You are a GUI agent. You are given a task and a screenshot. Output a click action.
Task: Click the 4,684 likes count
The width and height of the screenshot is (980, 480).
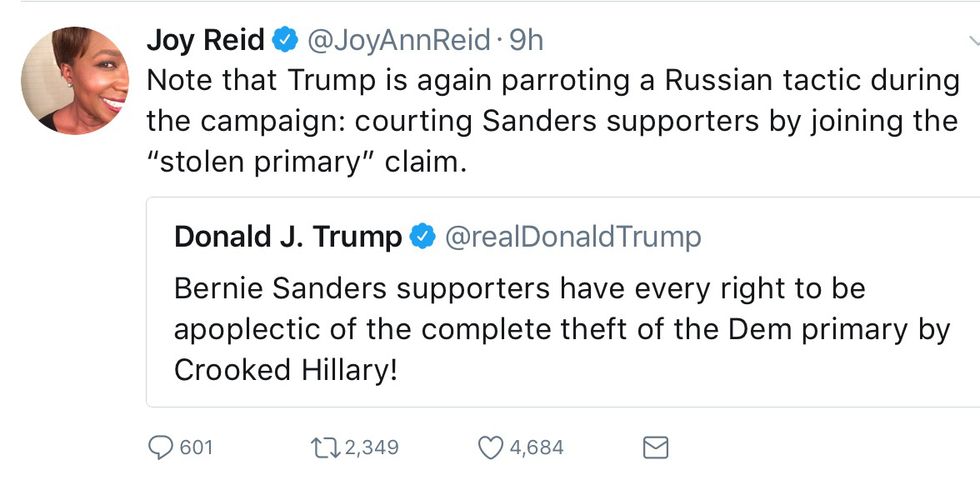(x=537, y=447)
